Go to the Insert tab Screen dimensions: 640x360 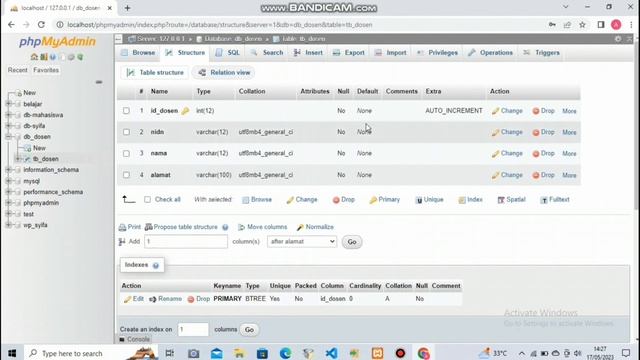tap(308, 53)
